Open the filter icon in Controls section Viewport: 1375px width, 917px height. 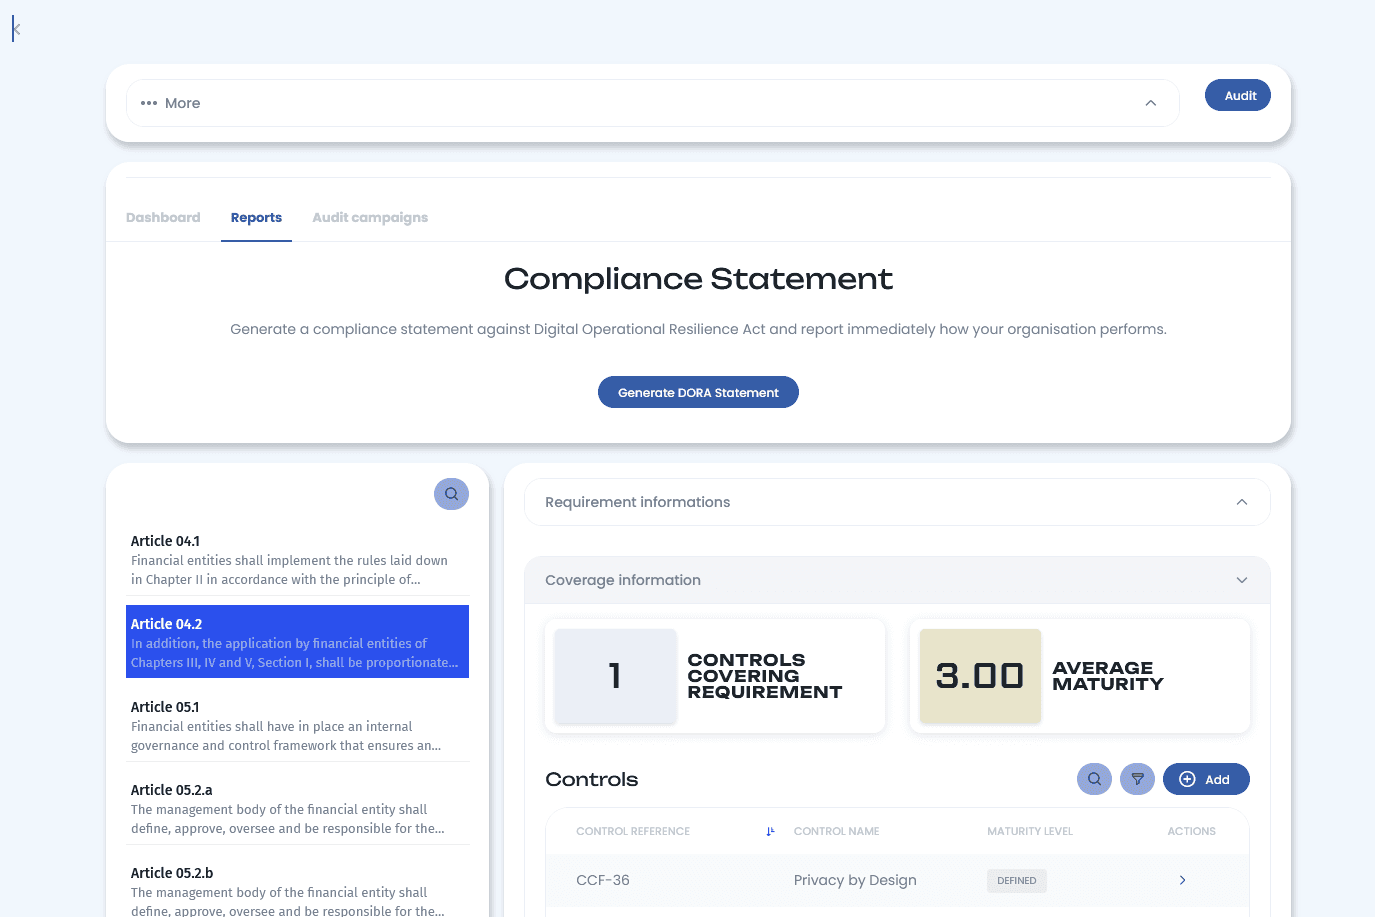(x=1137, y=779)
